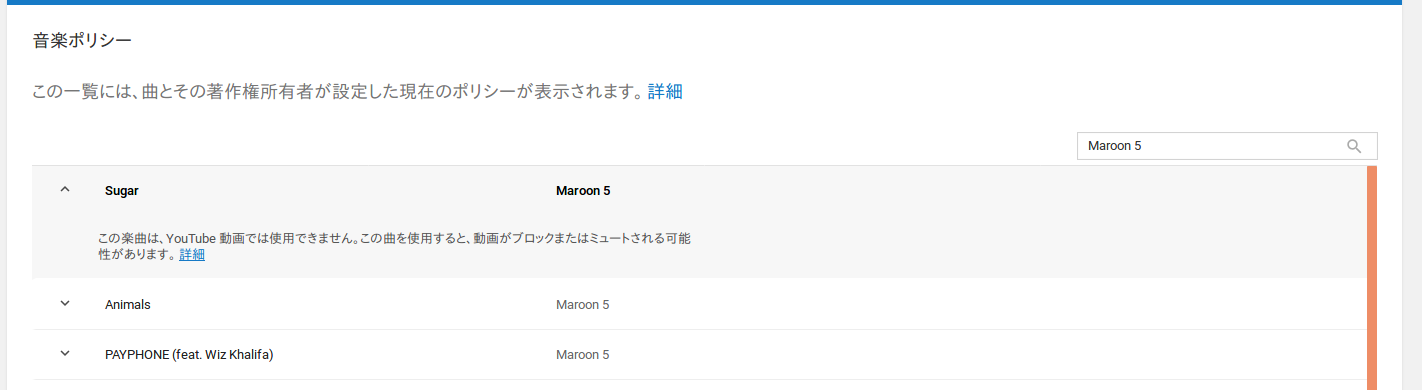Expand the Animals song entry
The image size is (1422, 390).
tap(65, 304)
